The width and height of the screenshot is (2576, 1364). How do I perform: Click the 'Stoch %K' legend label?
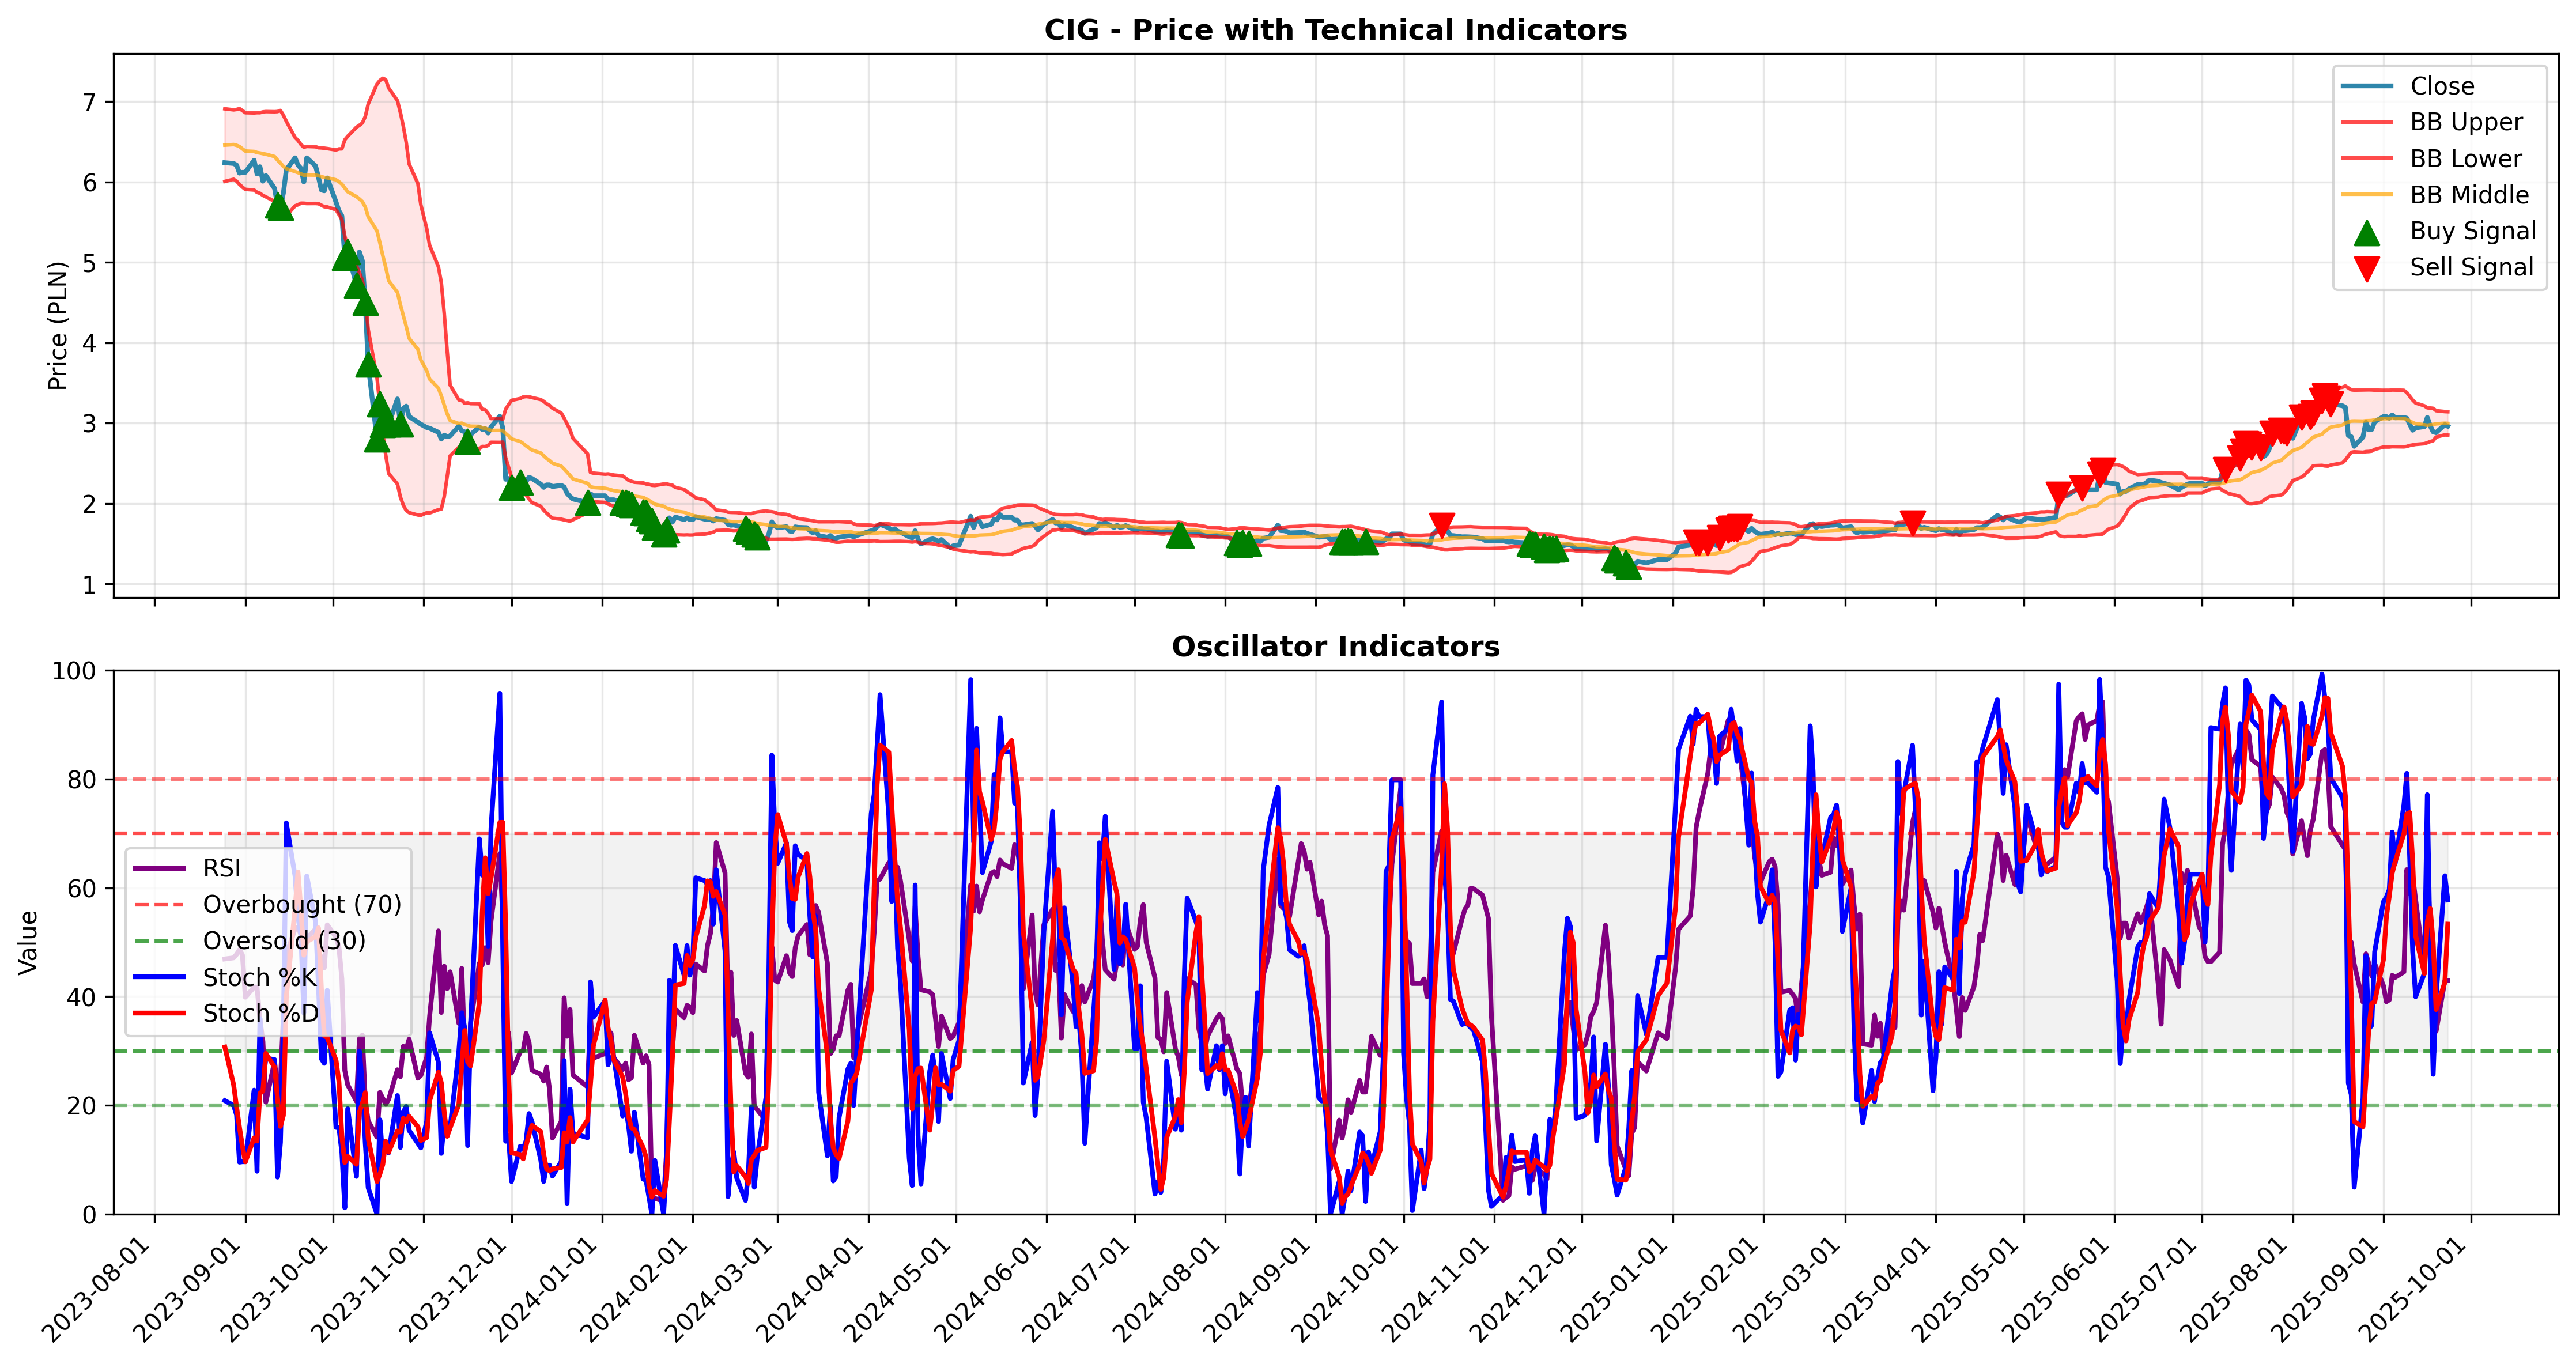(x=260, y=977)
